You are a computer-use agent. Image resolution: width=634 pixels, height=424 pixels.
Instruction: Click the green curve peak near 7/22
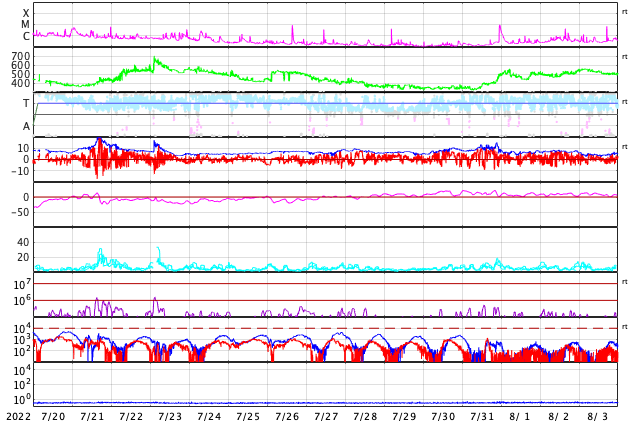click(155, 60)
